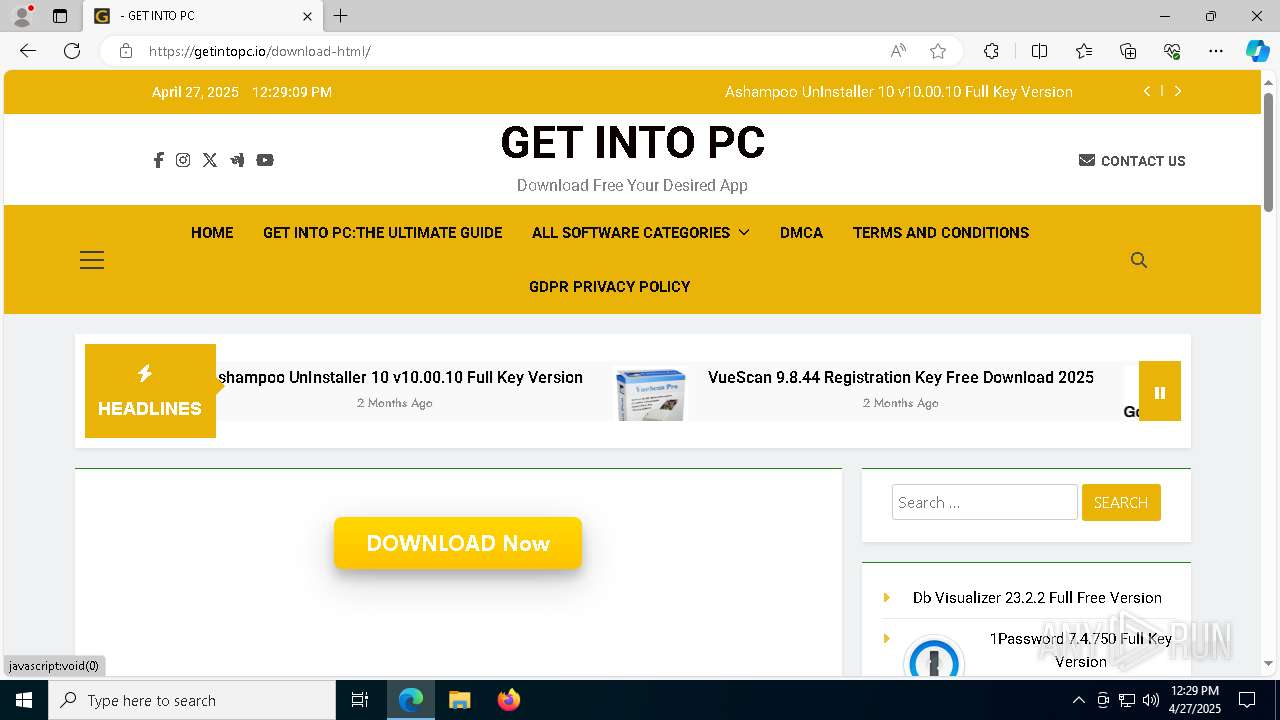Refresh the current page
1280x720 pixels.
pos(72,51)
